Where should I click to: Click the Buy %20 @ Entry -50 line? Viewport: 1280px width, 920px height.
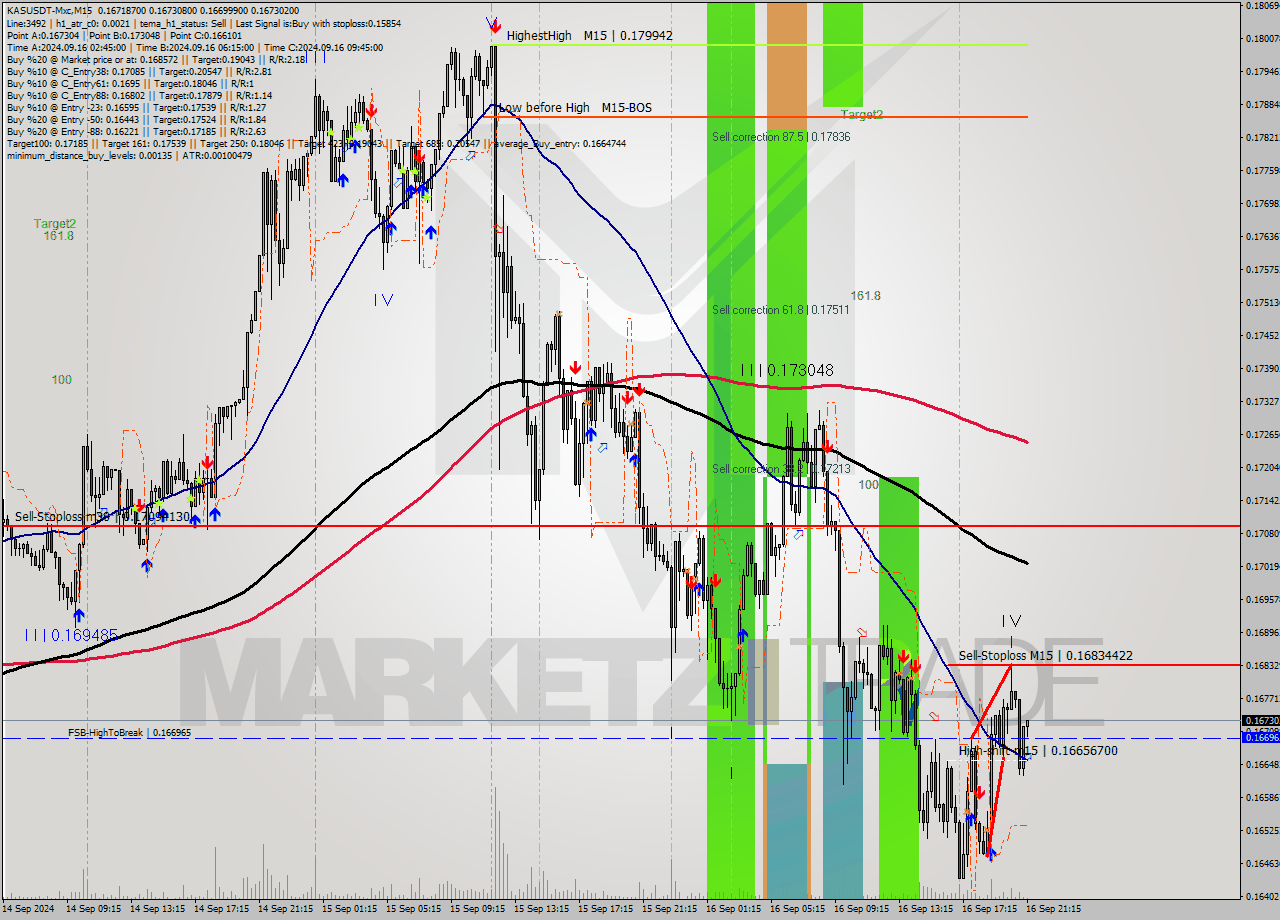136,119
